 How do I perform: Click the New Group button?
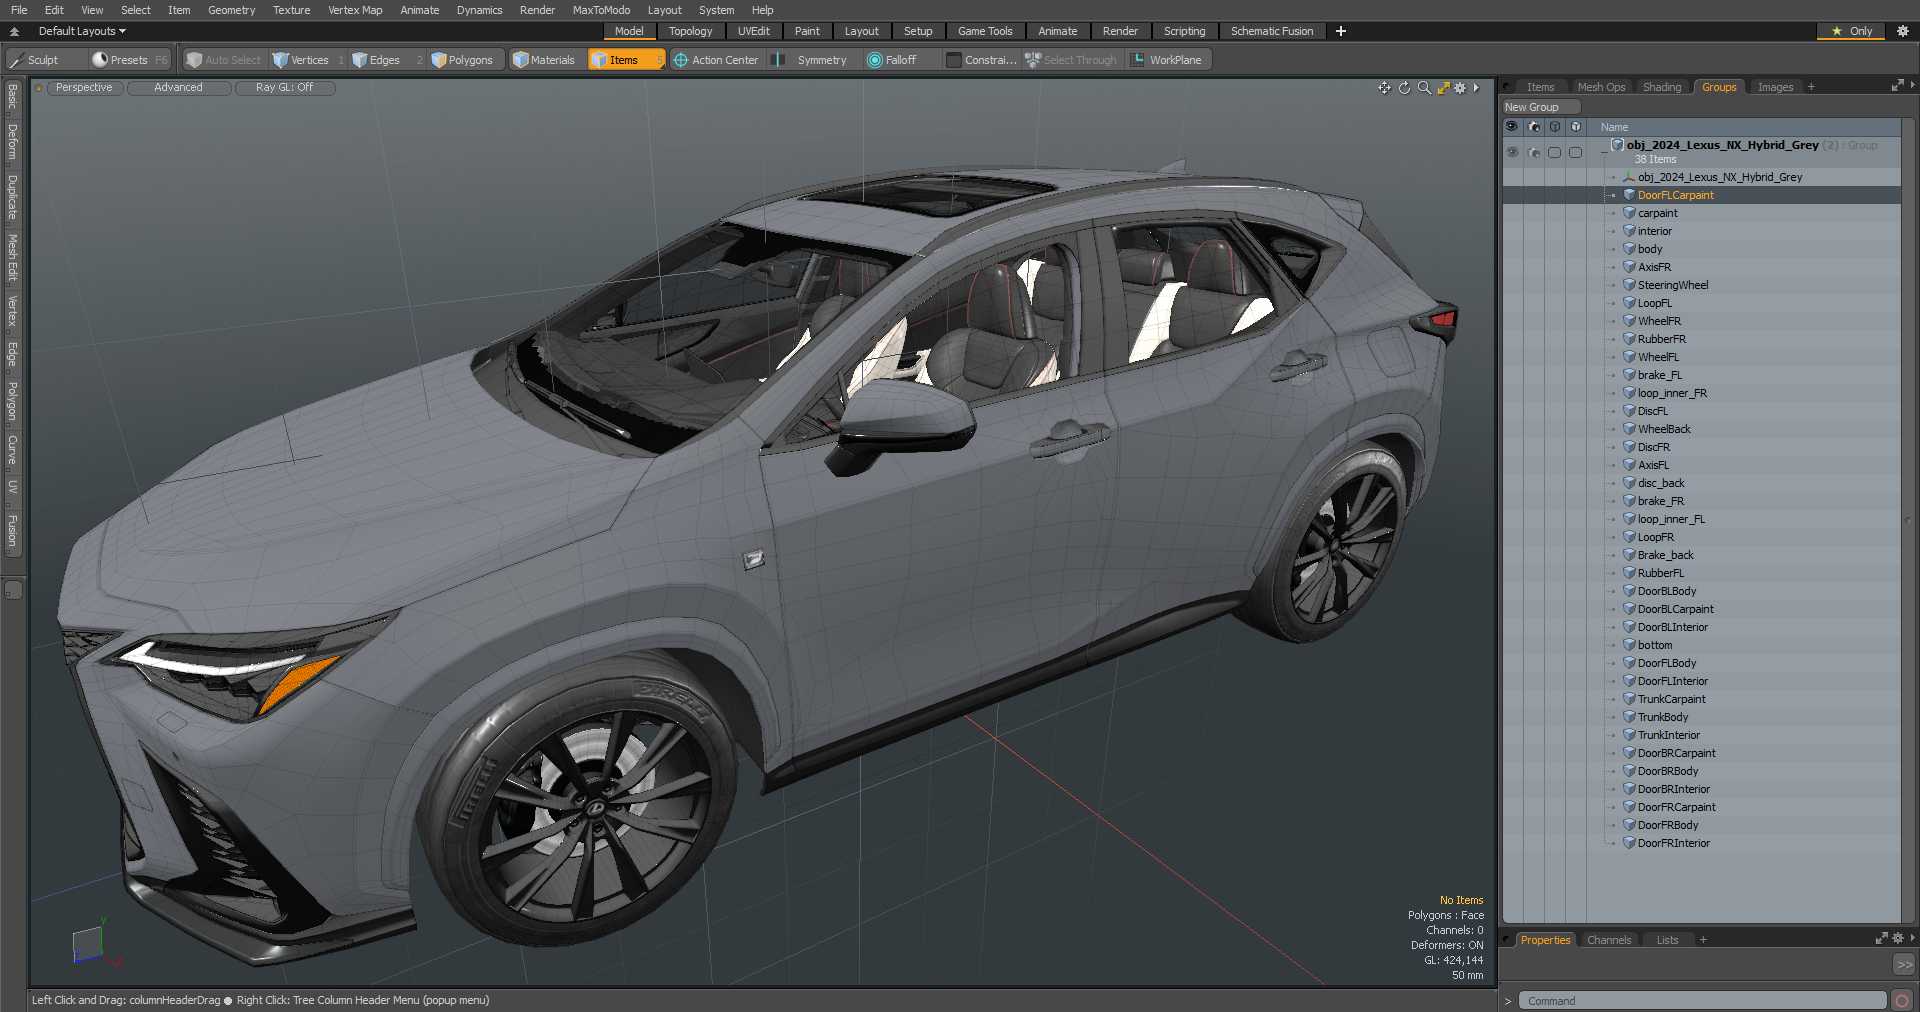point(1541,107)
